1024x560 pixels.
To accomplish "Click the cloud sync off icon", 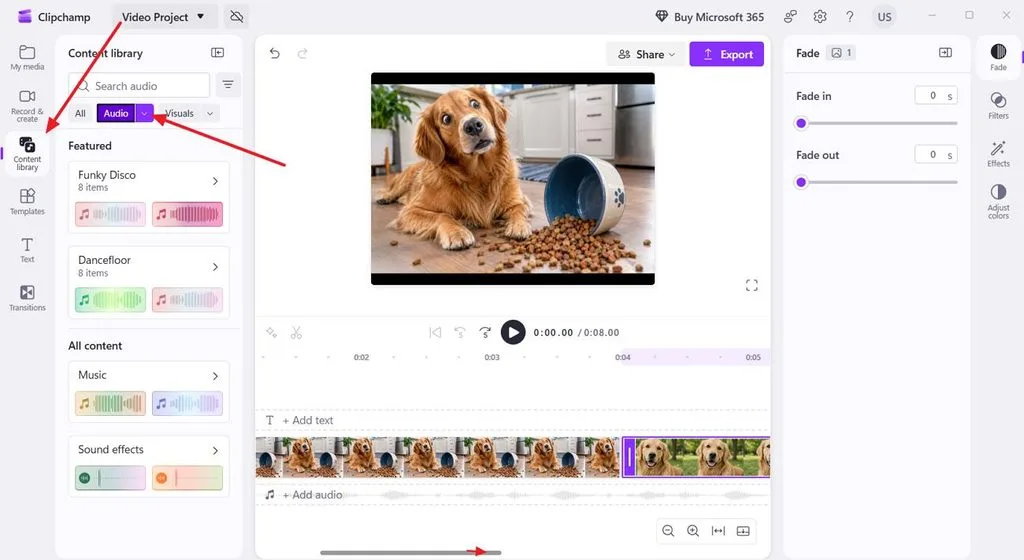I will tap(236, 17).
